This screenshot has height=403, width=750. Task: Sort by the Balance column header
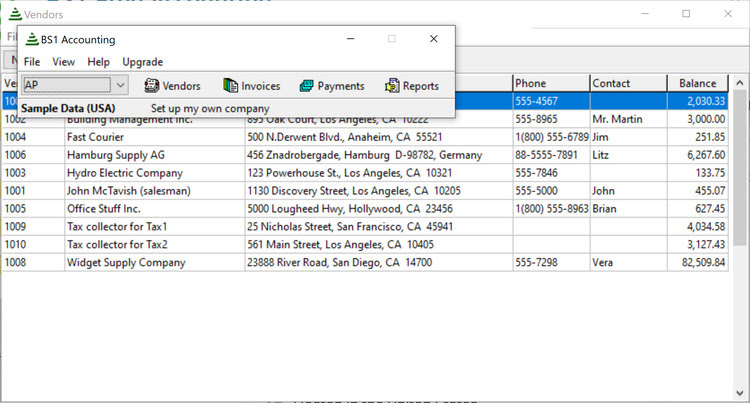(698, 83)
